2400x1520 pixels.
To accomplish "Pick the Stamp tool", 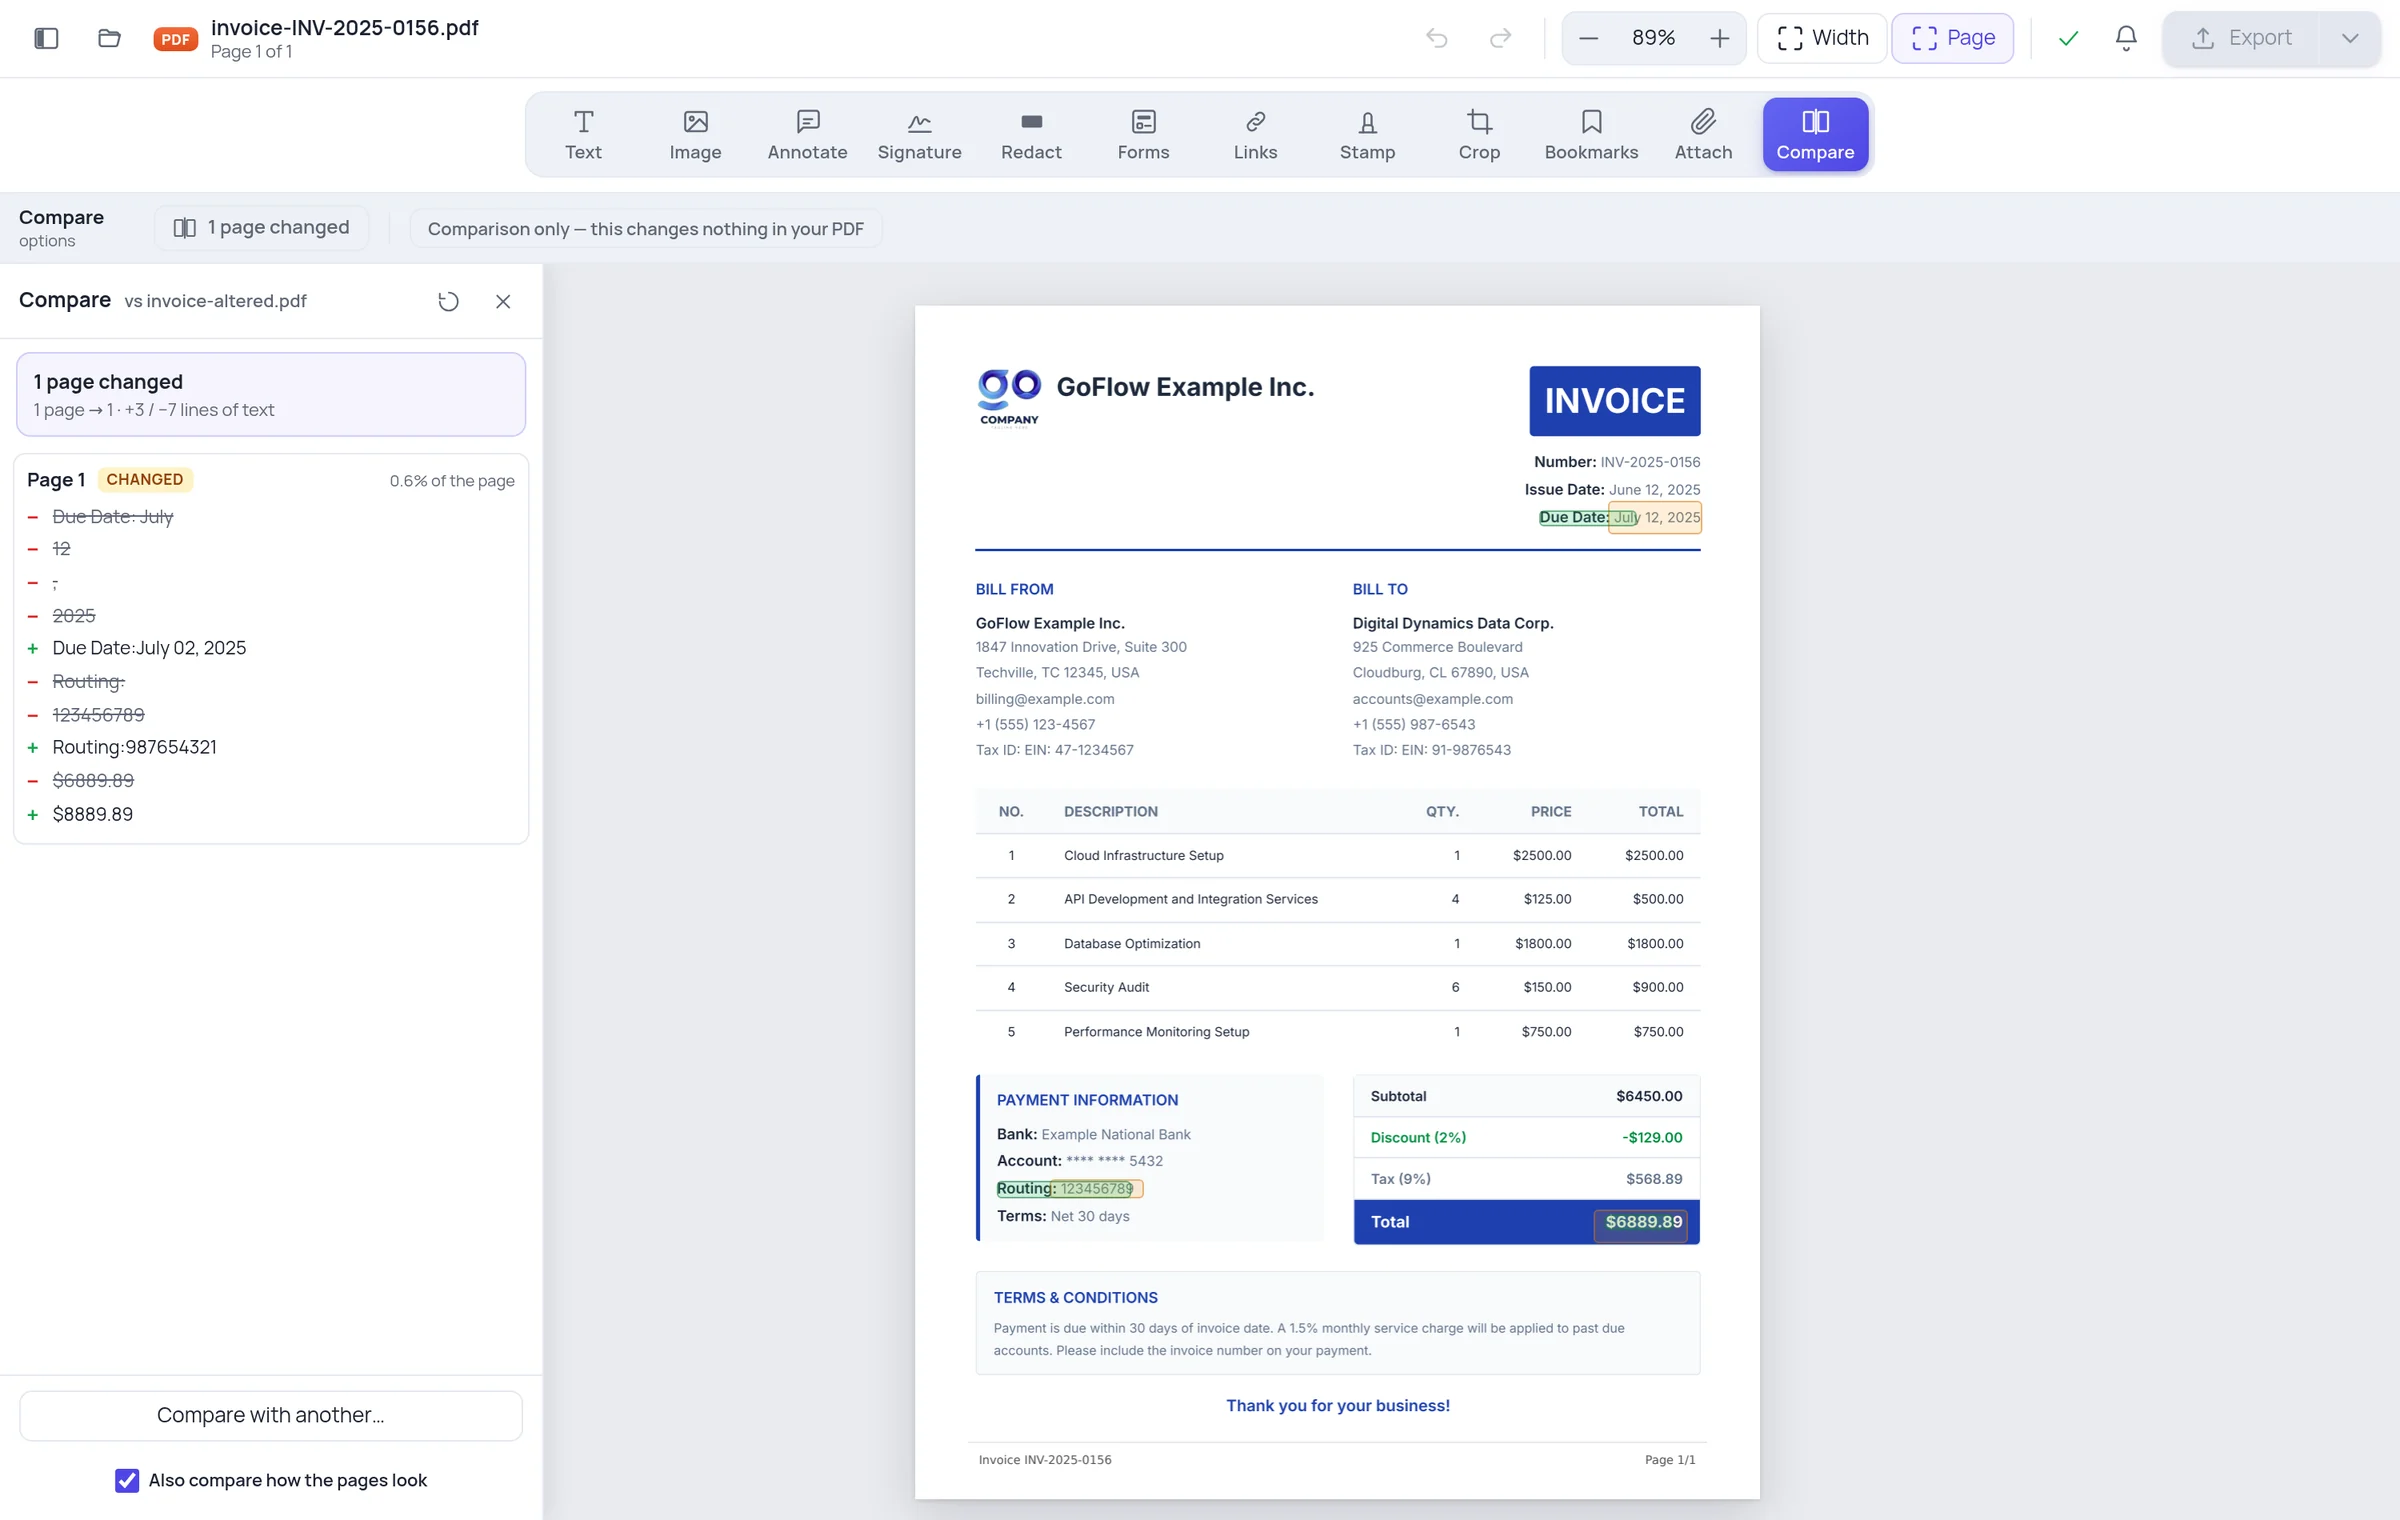I will [x=1367, y=134].
